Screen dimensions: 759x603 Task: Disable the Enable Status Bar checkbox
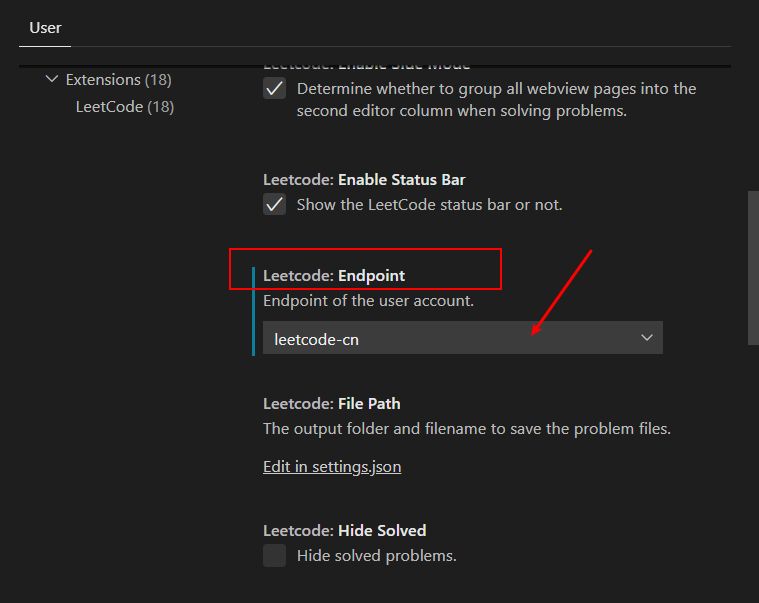274,205
